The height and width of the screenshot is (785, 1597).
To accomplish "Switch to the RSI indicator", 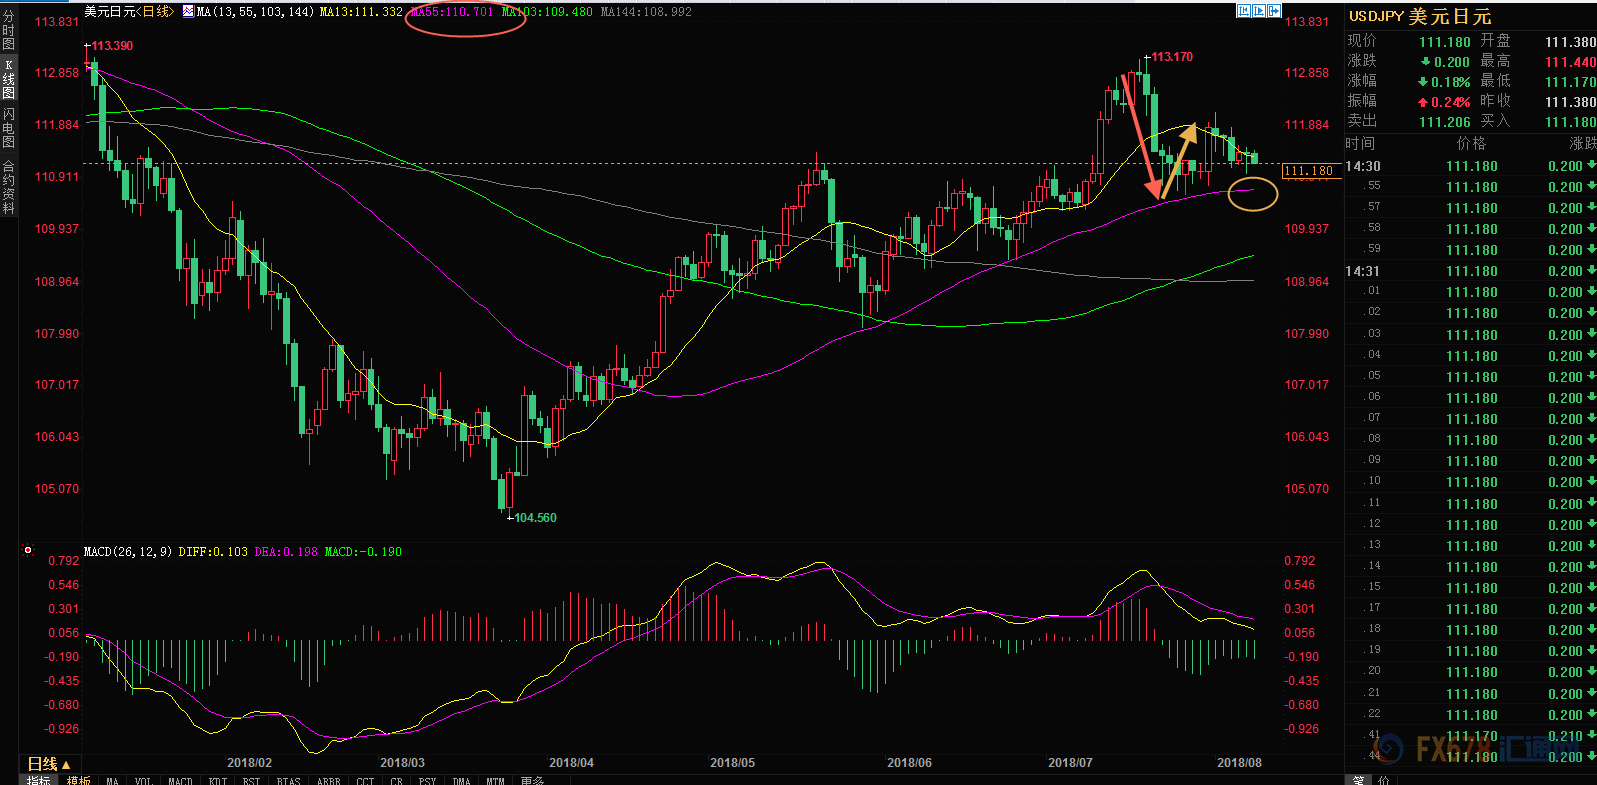I will tap(251, 780).
